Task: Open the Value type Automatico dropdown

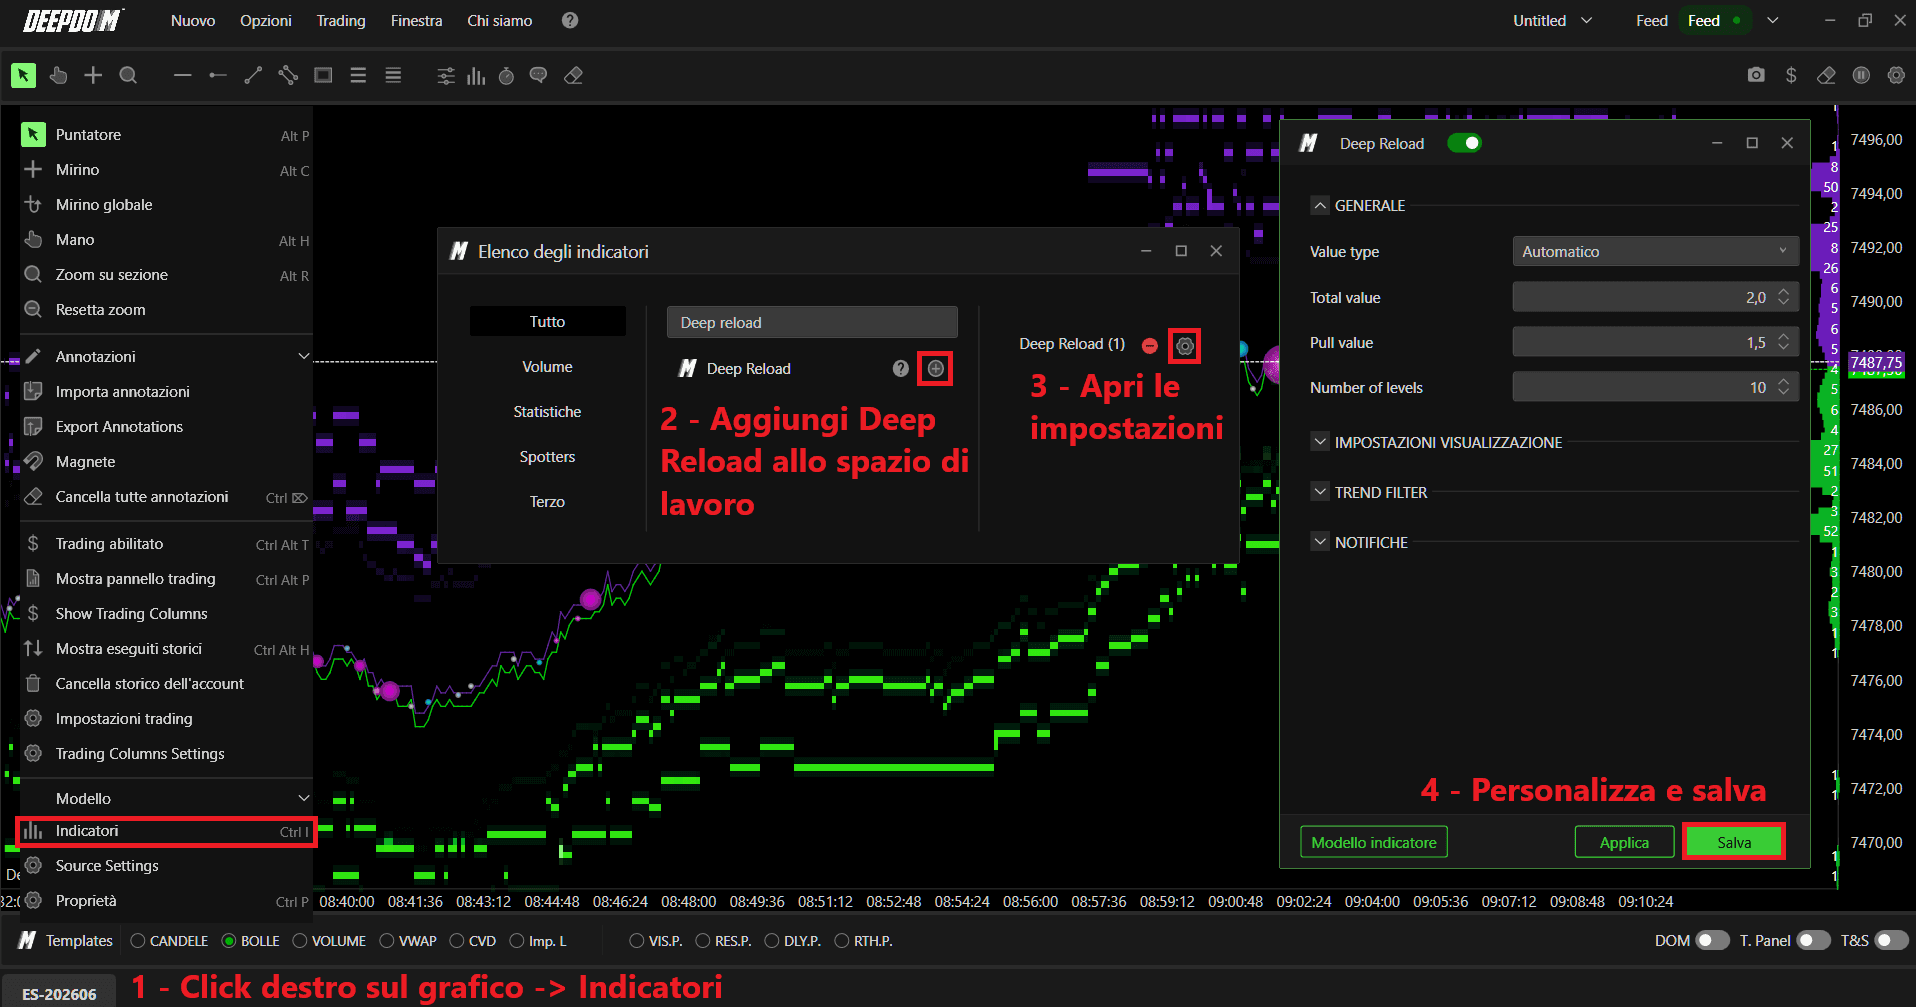Action: pos(1655,252)
